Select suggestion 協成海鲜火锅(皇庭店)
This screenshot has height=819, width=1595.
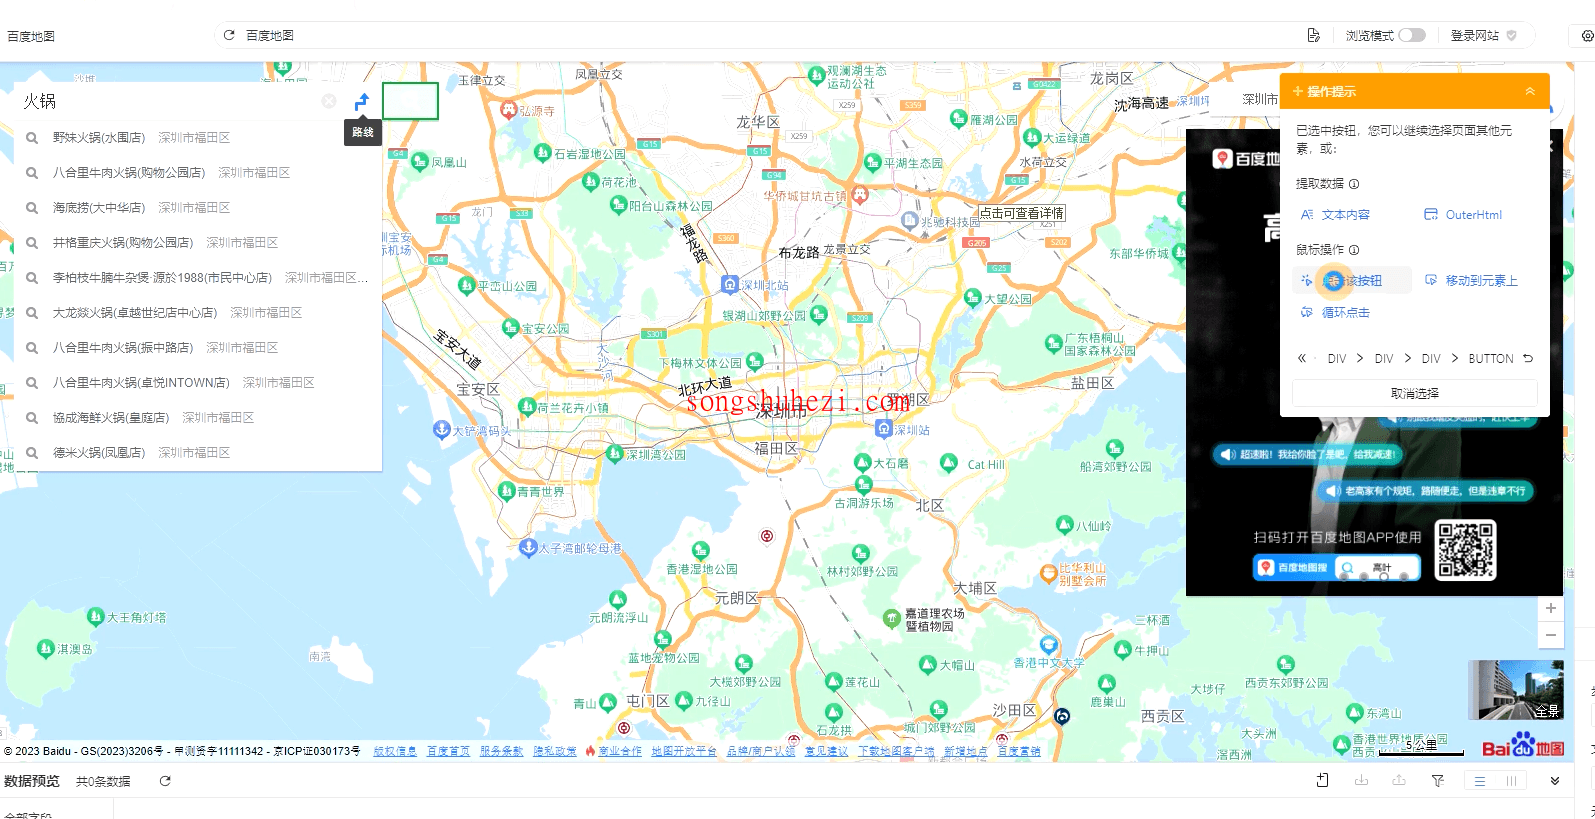(x=198, y=418)
